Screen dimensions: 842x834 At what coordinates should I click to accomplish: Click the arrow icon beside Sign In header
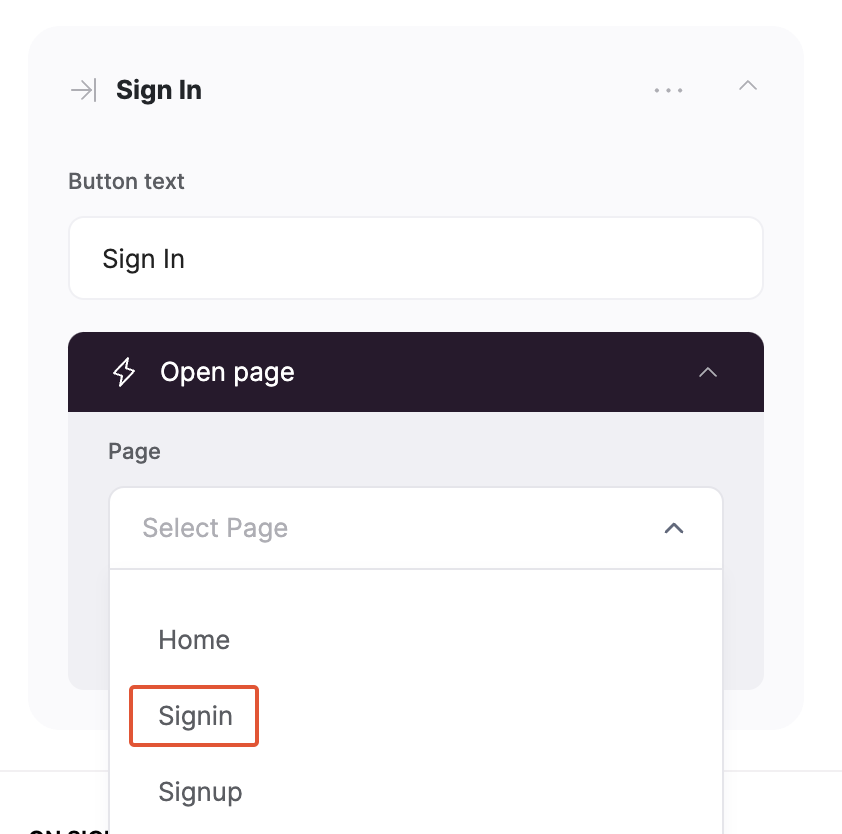click(x=84, y=90)
